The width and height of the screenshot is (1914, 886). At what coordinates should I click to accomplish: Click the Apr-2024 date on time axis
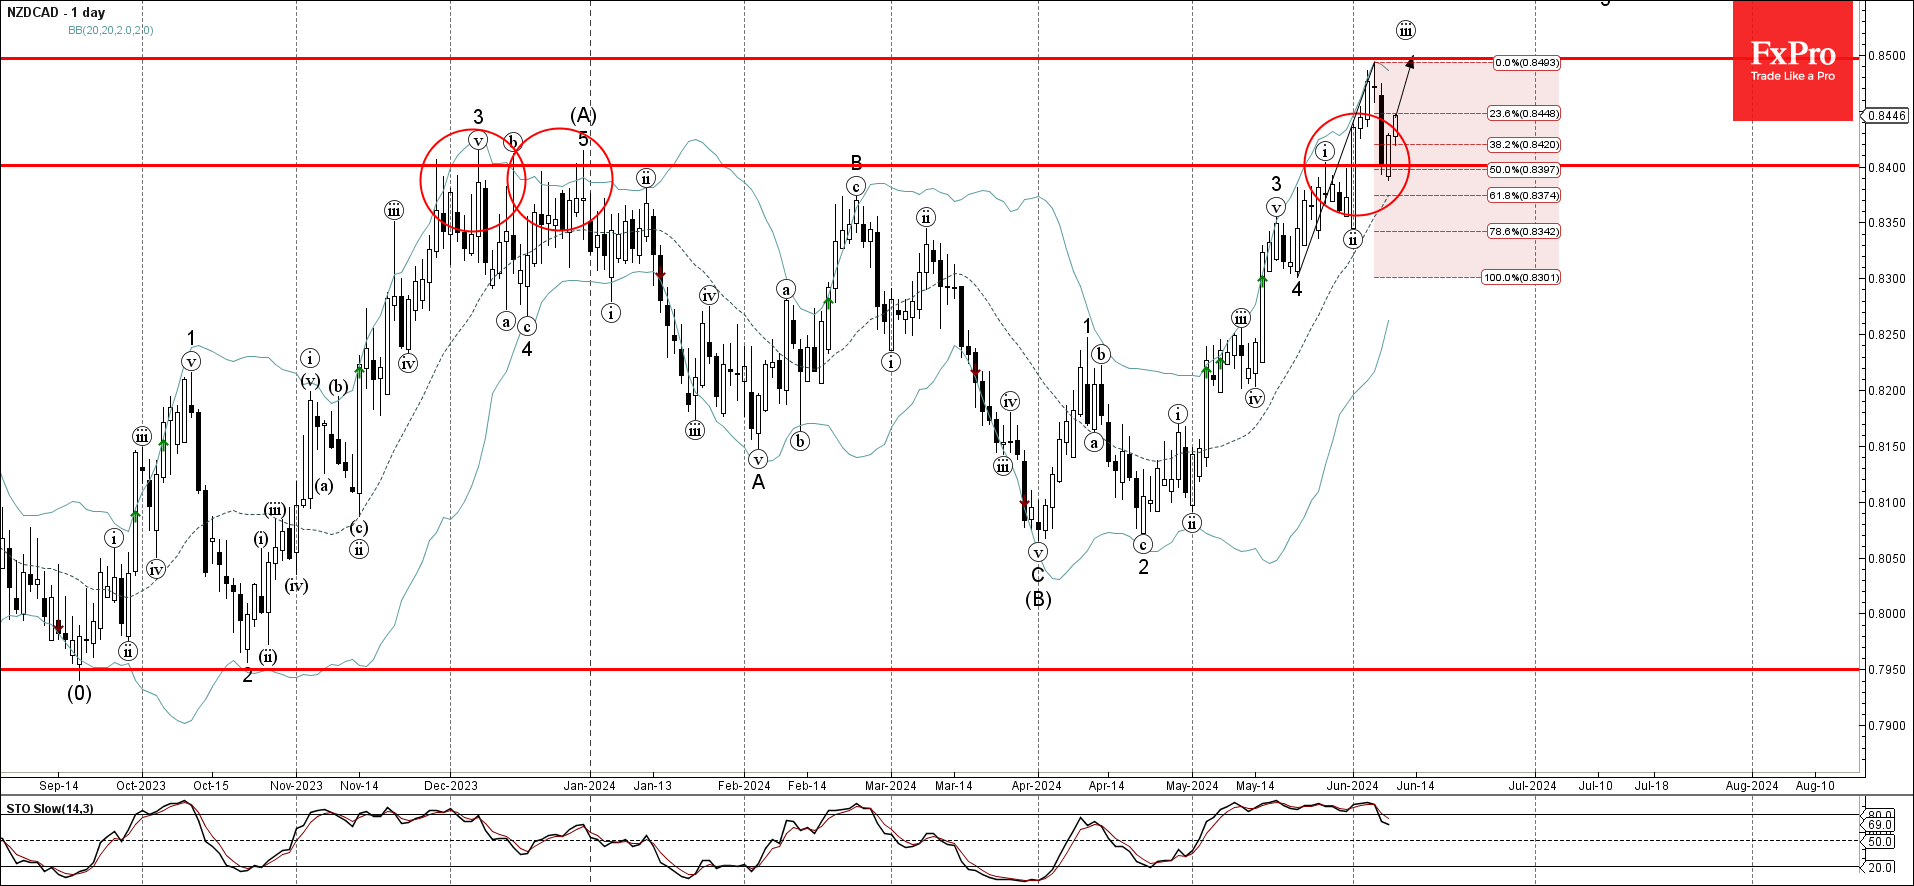[x=1037, y=786]
